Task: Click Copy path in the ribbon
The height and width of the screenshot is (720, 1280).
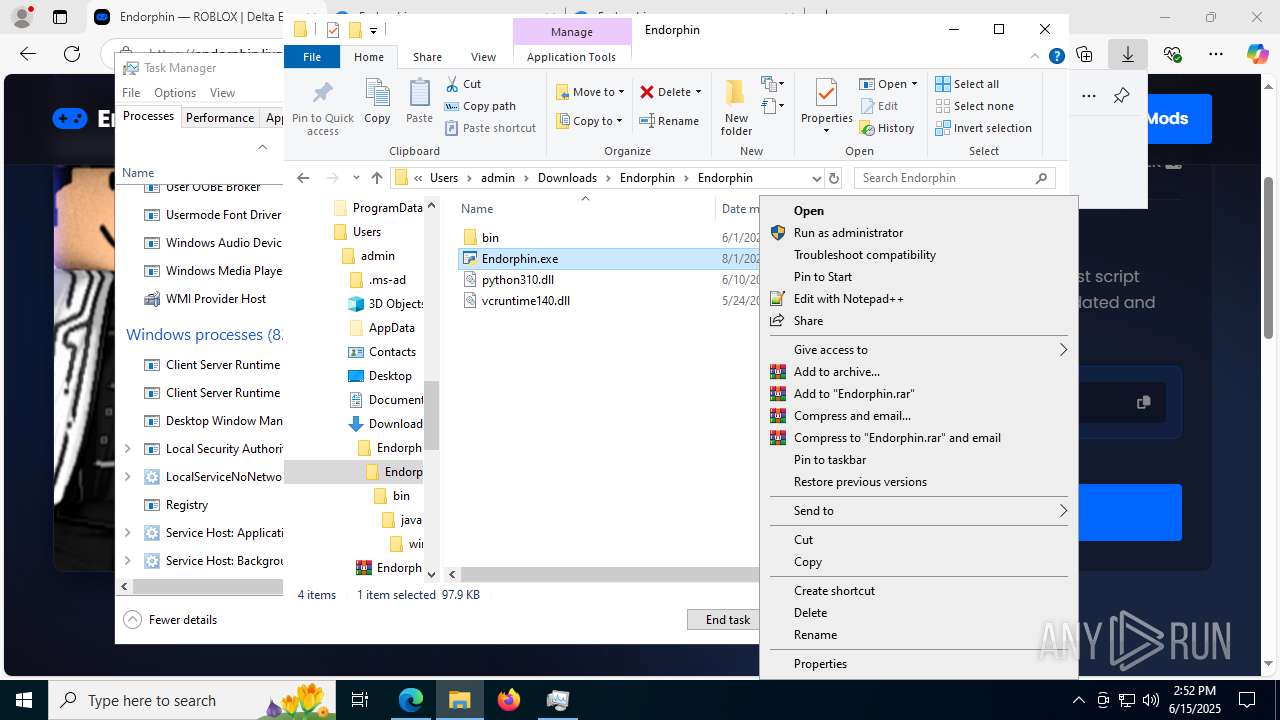Action: (480, 106)
